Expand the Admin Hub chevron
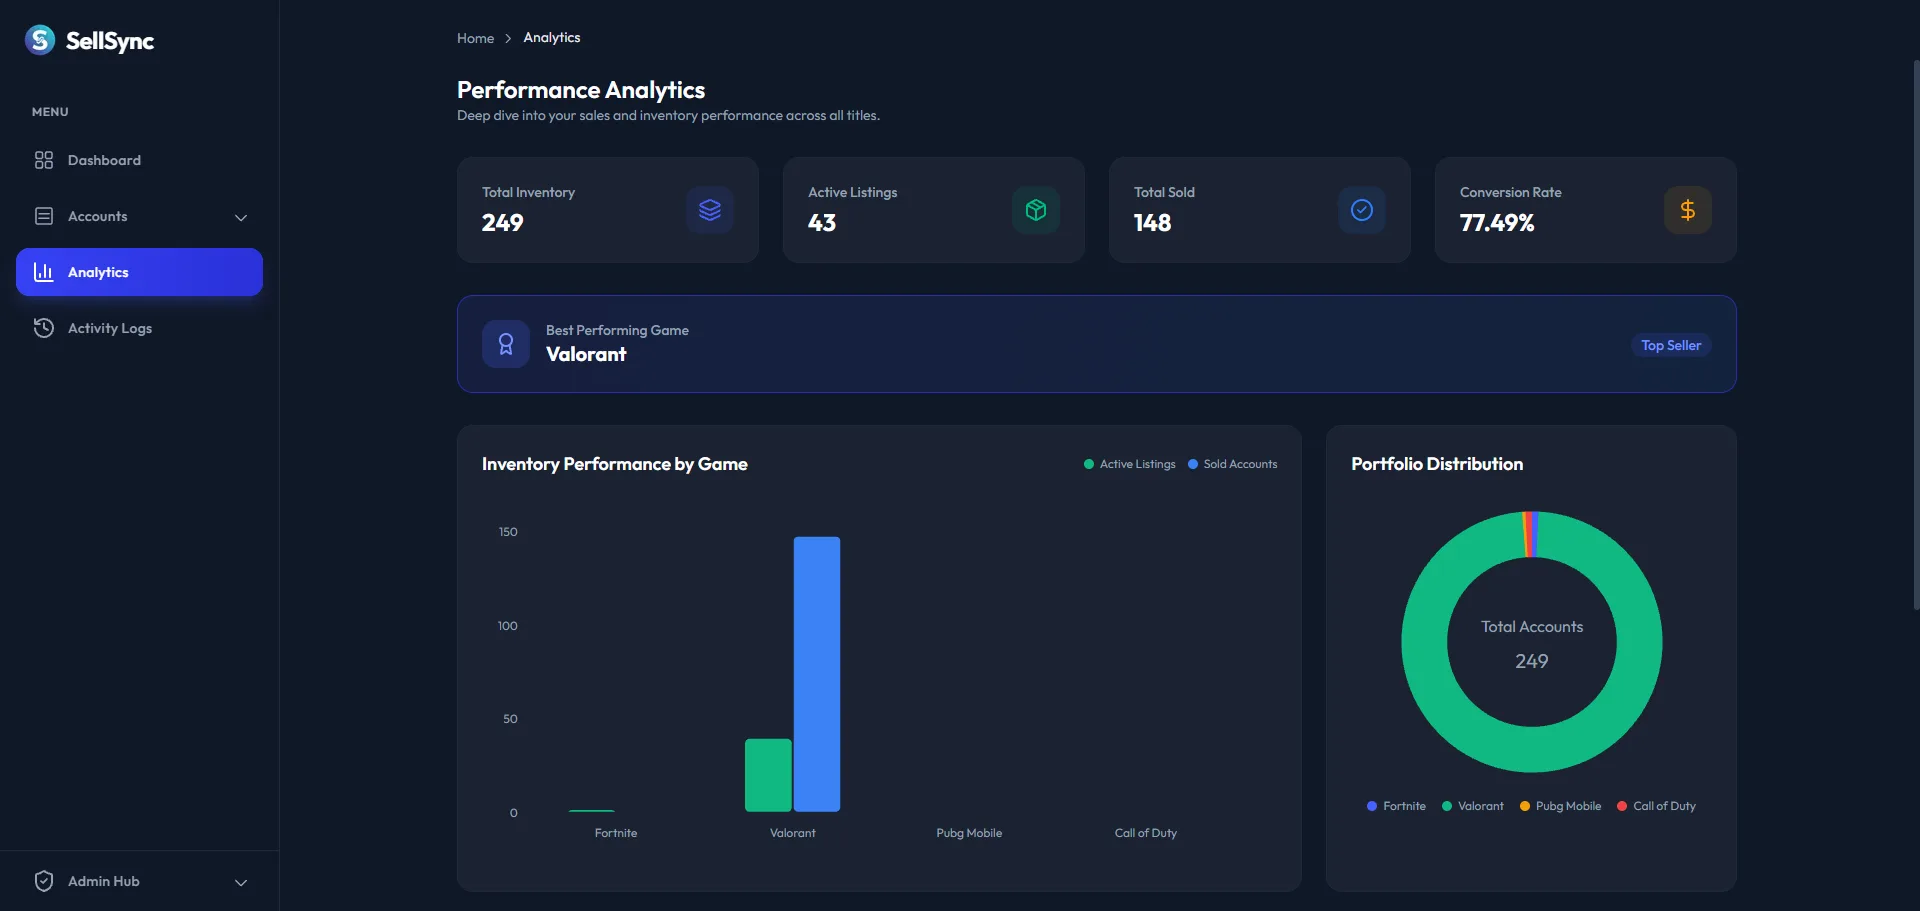The height and width of the screenshot is (911, 1920). [x=241, y=882]
